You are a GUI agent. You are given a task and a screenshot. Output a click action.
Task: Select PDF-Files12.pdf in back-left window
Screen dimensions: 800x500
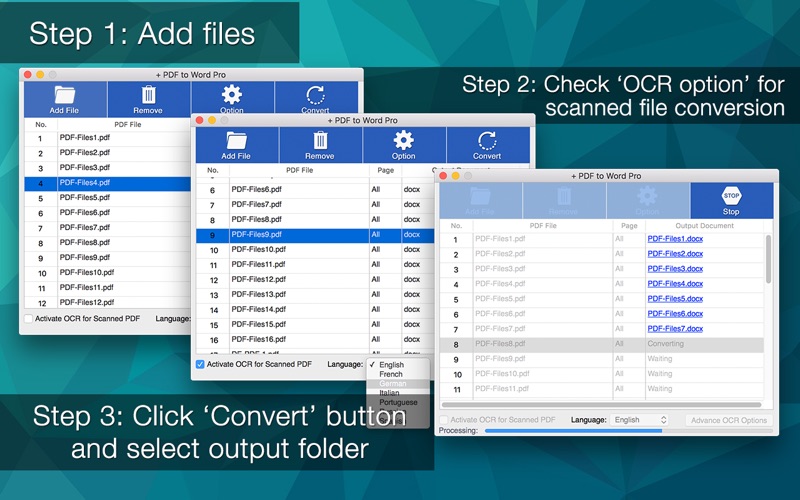pyautogui.click(x=87, y=303)
